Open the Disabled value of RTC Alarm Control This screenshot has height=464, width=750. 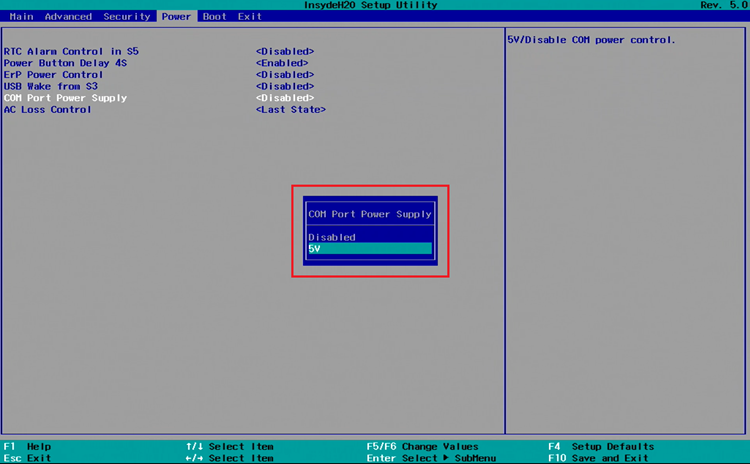pos(284,51)
